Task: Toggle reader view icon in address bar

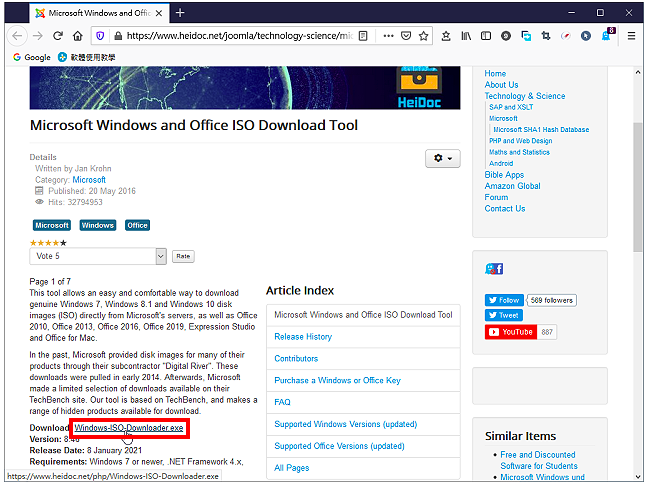Action: coord(363,36)
